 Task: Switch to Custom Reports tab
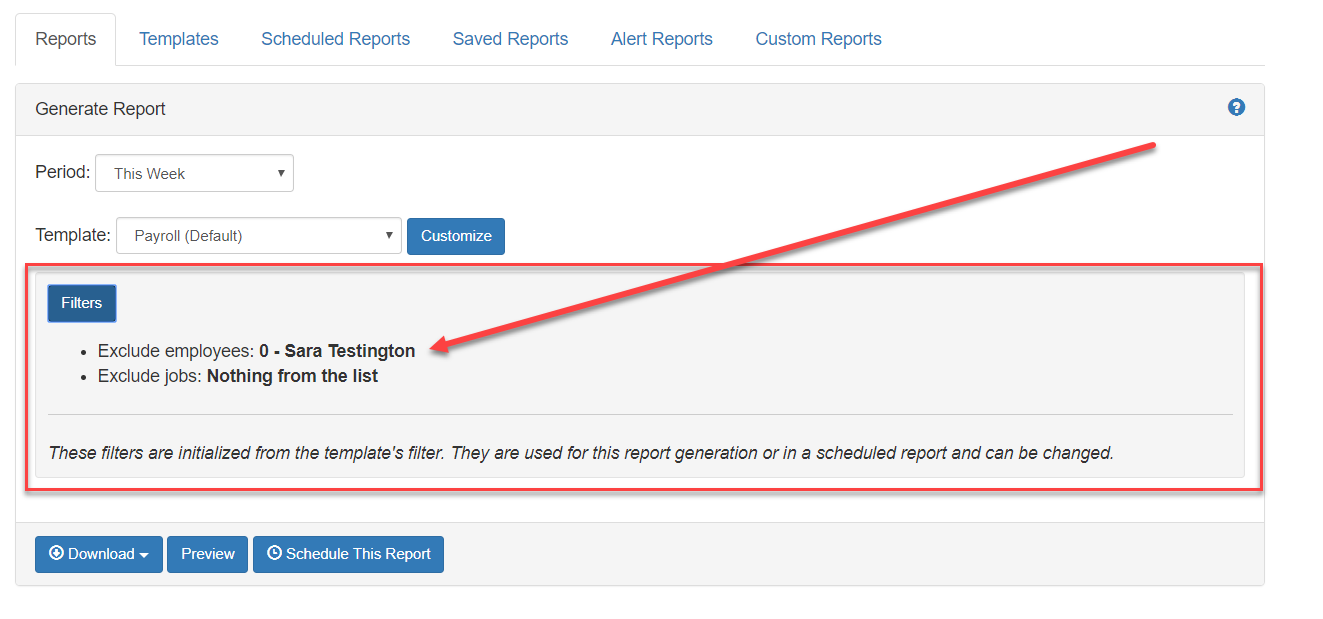pos(818,38)
